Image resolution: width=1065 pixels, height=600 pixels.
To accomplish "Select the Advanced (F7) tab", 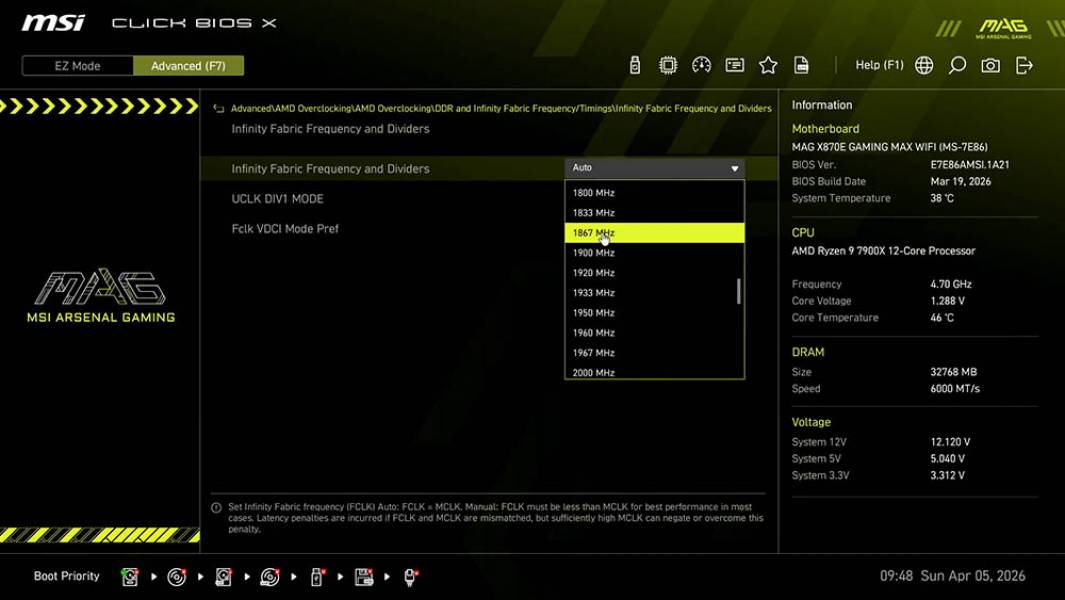I will pos(189,65).
